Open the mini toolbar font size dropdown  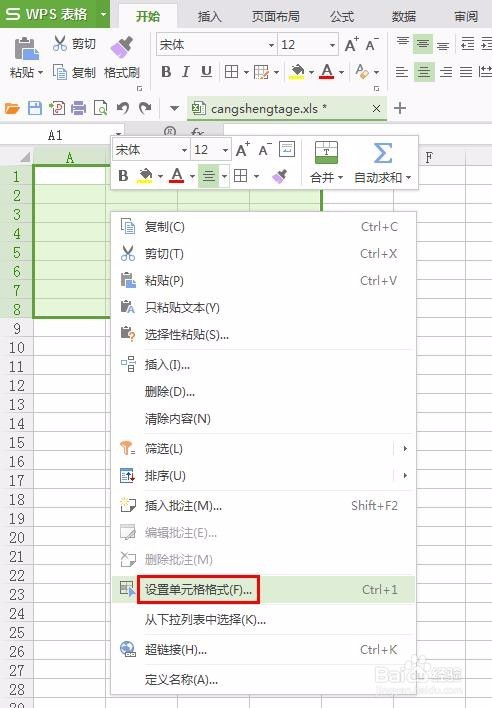[x=225, y=150]
